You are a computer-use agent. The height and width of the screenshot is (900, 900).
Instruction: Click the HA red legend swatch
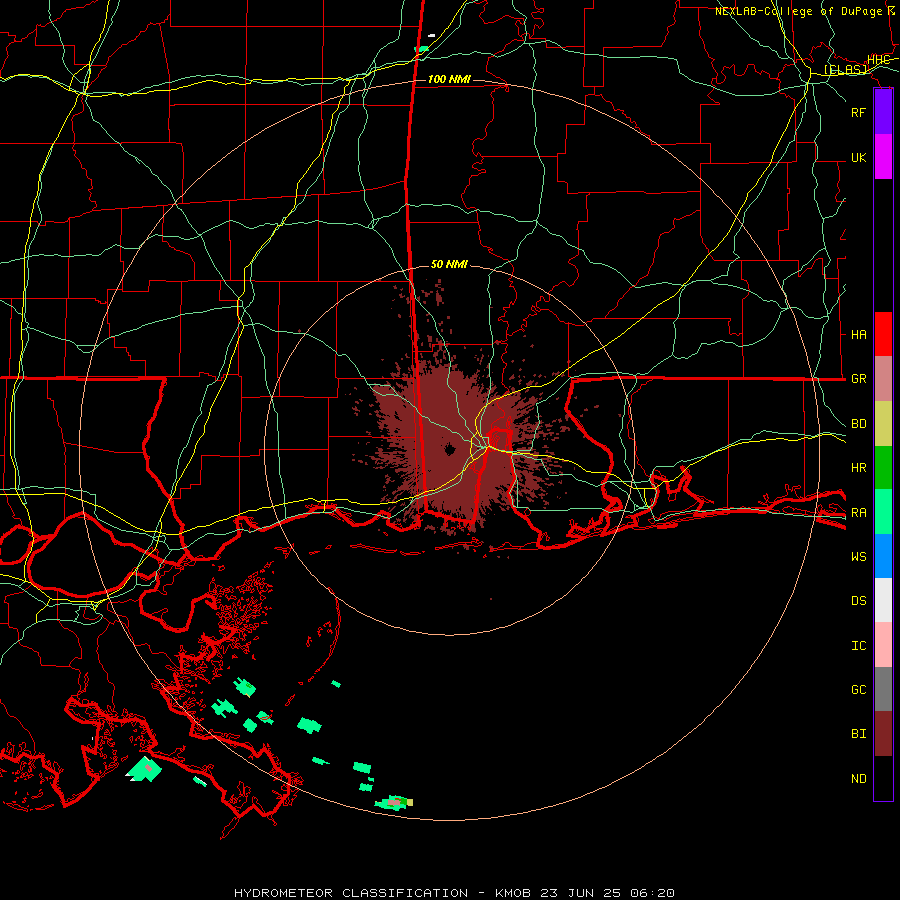883,334
